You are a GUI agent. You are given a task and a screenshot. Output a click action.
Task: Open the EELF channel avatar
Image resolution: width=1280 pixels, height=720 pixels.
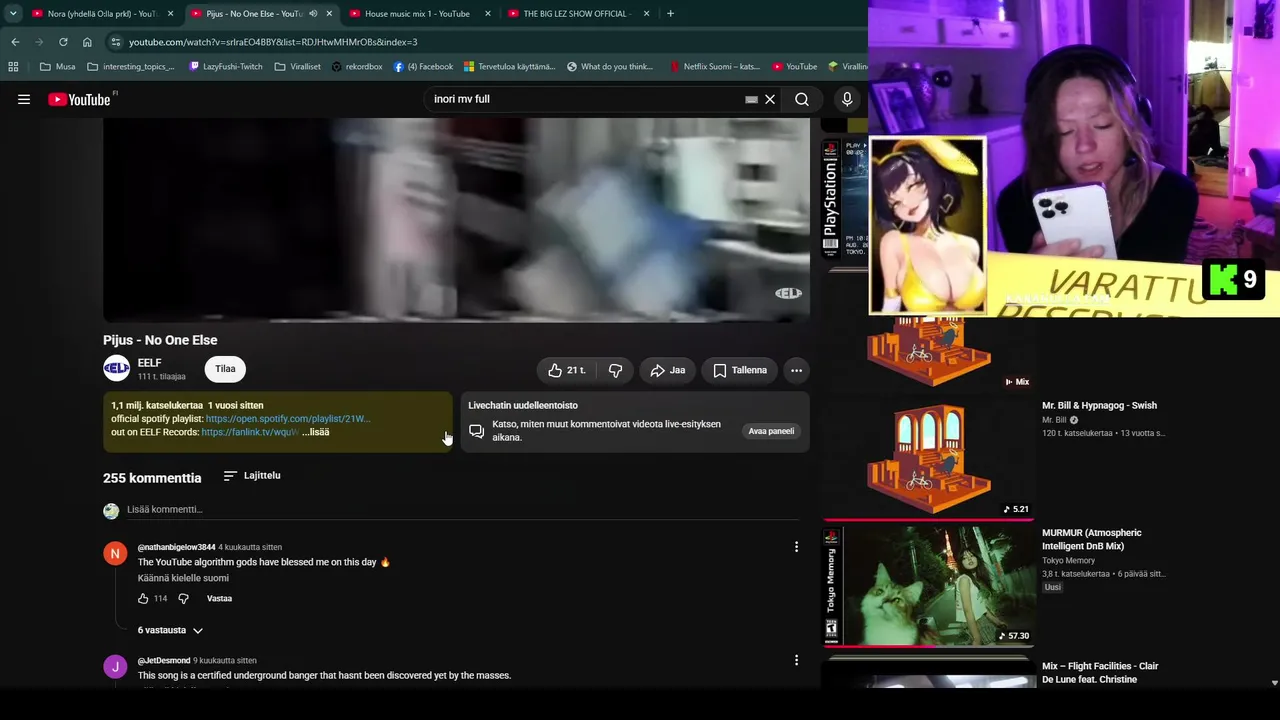click(x=116, y=369)
